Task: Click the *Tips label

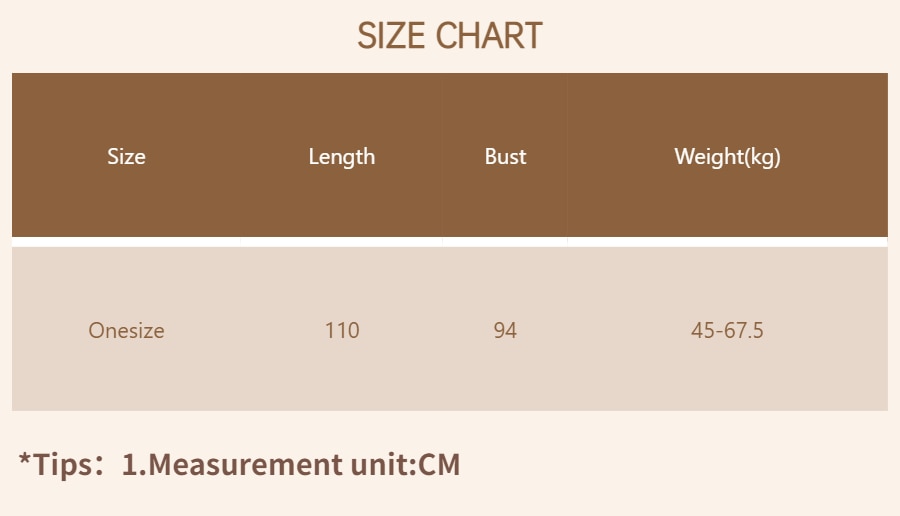Action: point(60,465)
